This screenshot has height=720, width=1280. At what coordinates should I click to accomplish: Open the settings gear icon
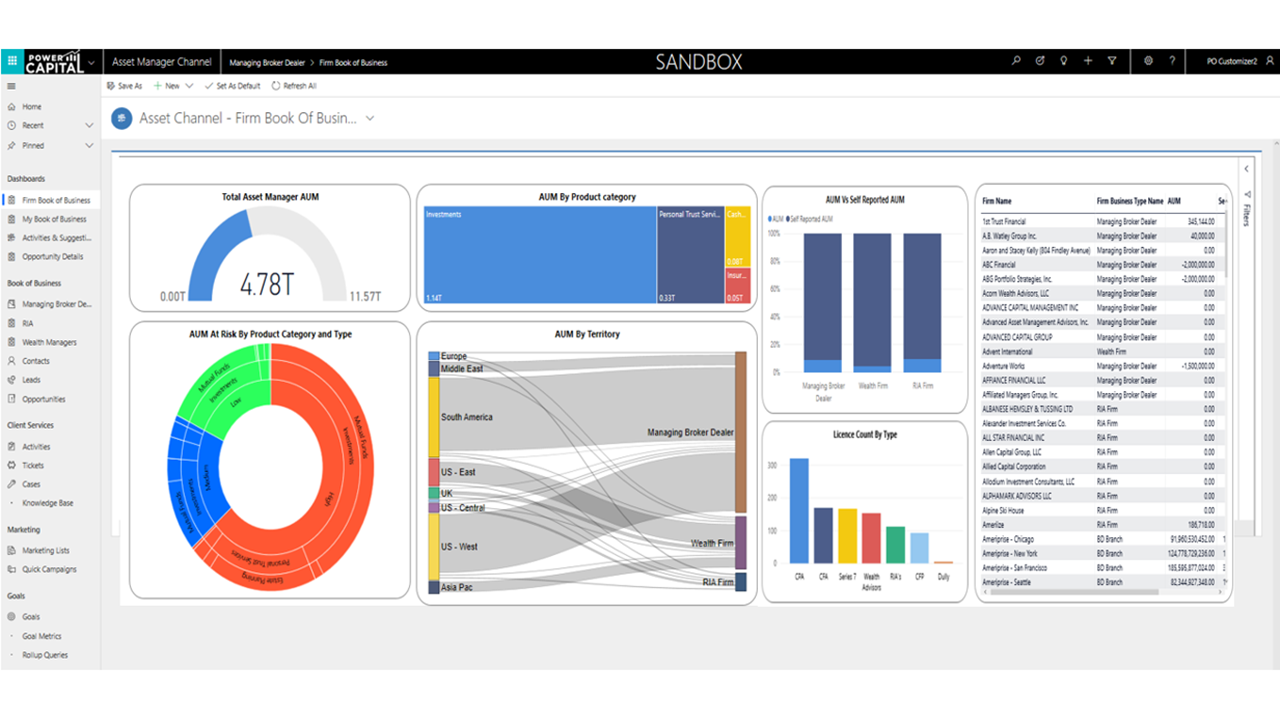click(1148, 62)
